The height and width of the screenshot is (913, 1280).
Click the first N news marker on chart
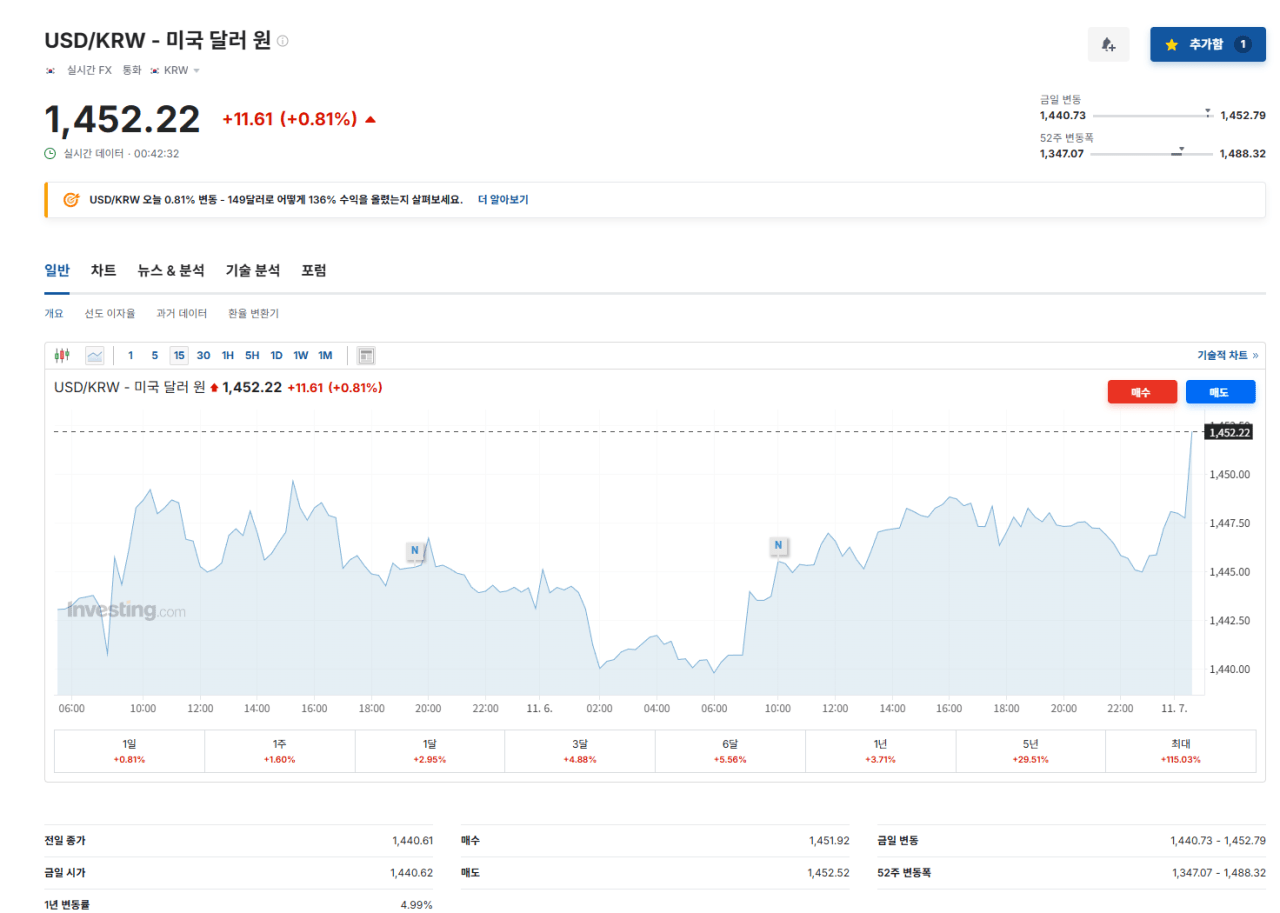pos(415,550)
